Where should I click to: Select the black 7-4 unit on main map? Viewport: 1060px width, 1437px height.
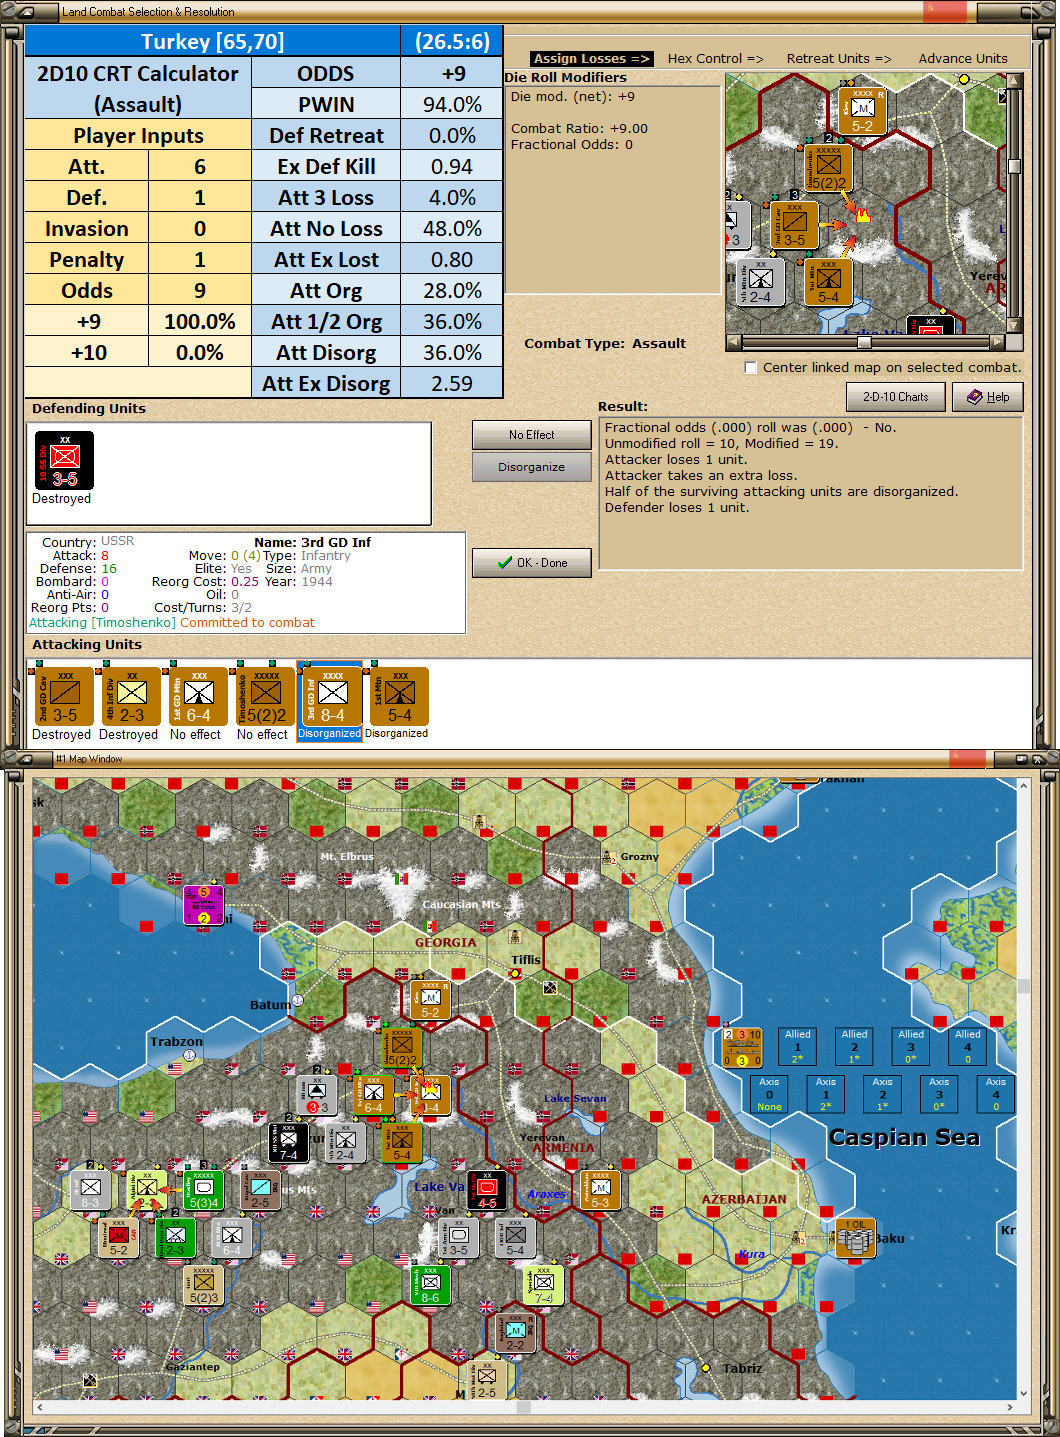[x=289, y=1142]
